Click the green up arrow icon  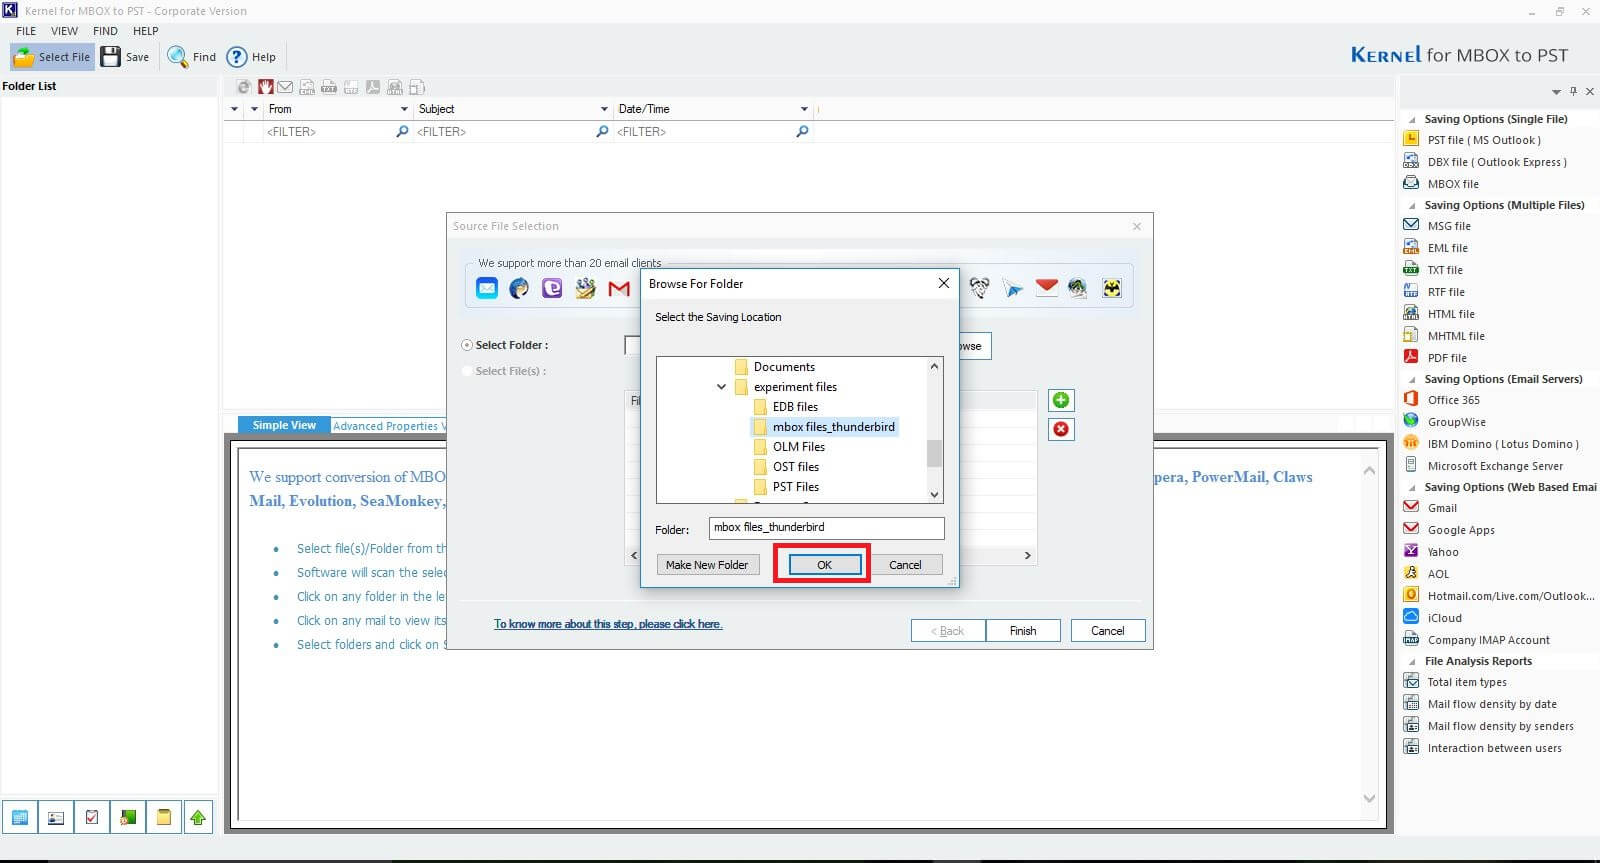198,817
